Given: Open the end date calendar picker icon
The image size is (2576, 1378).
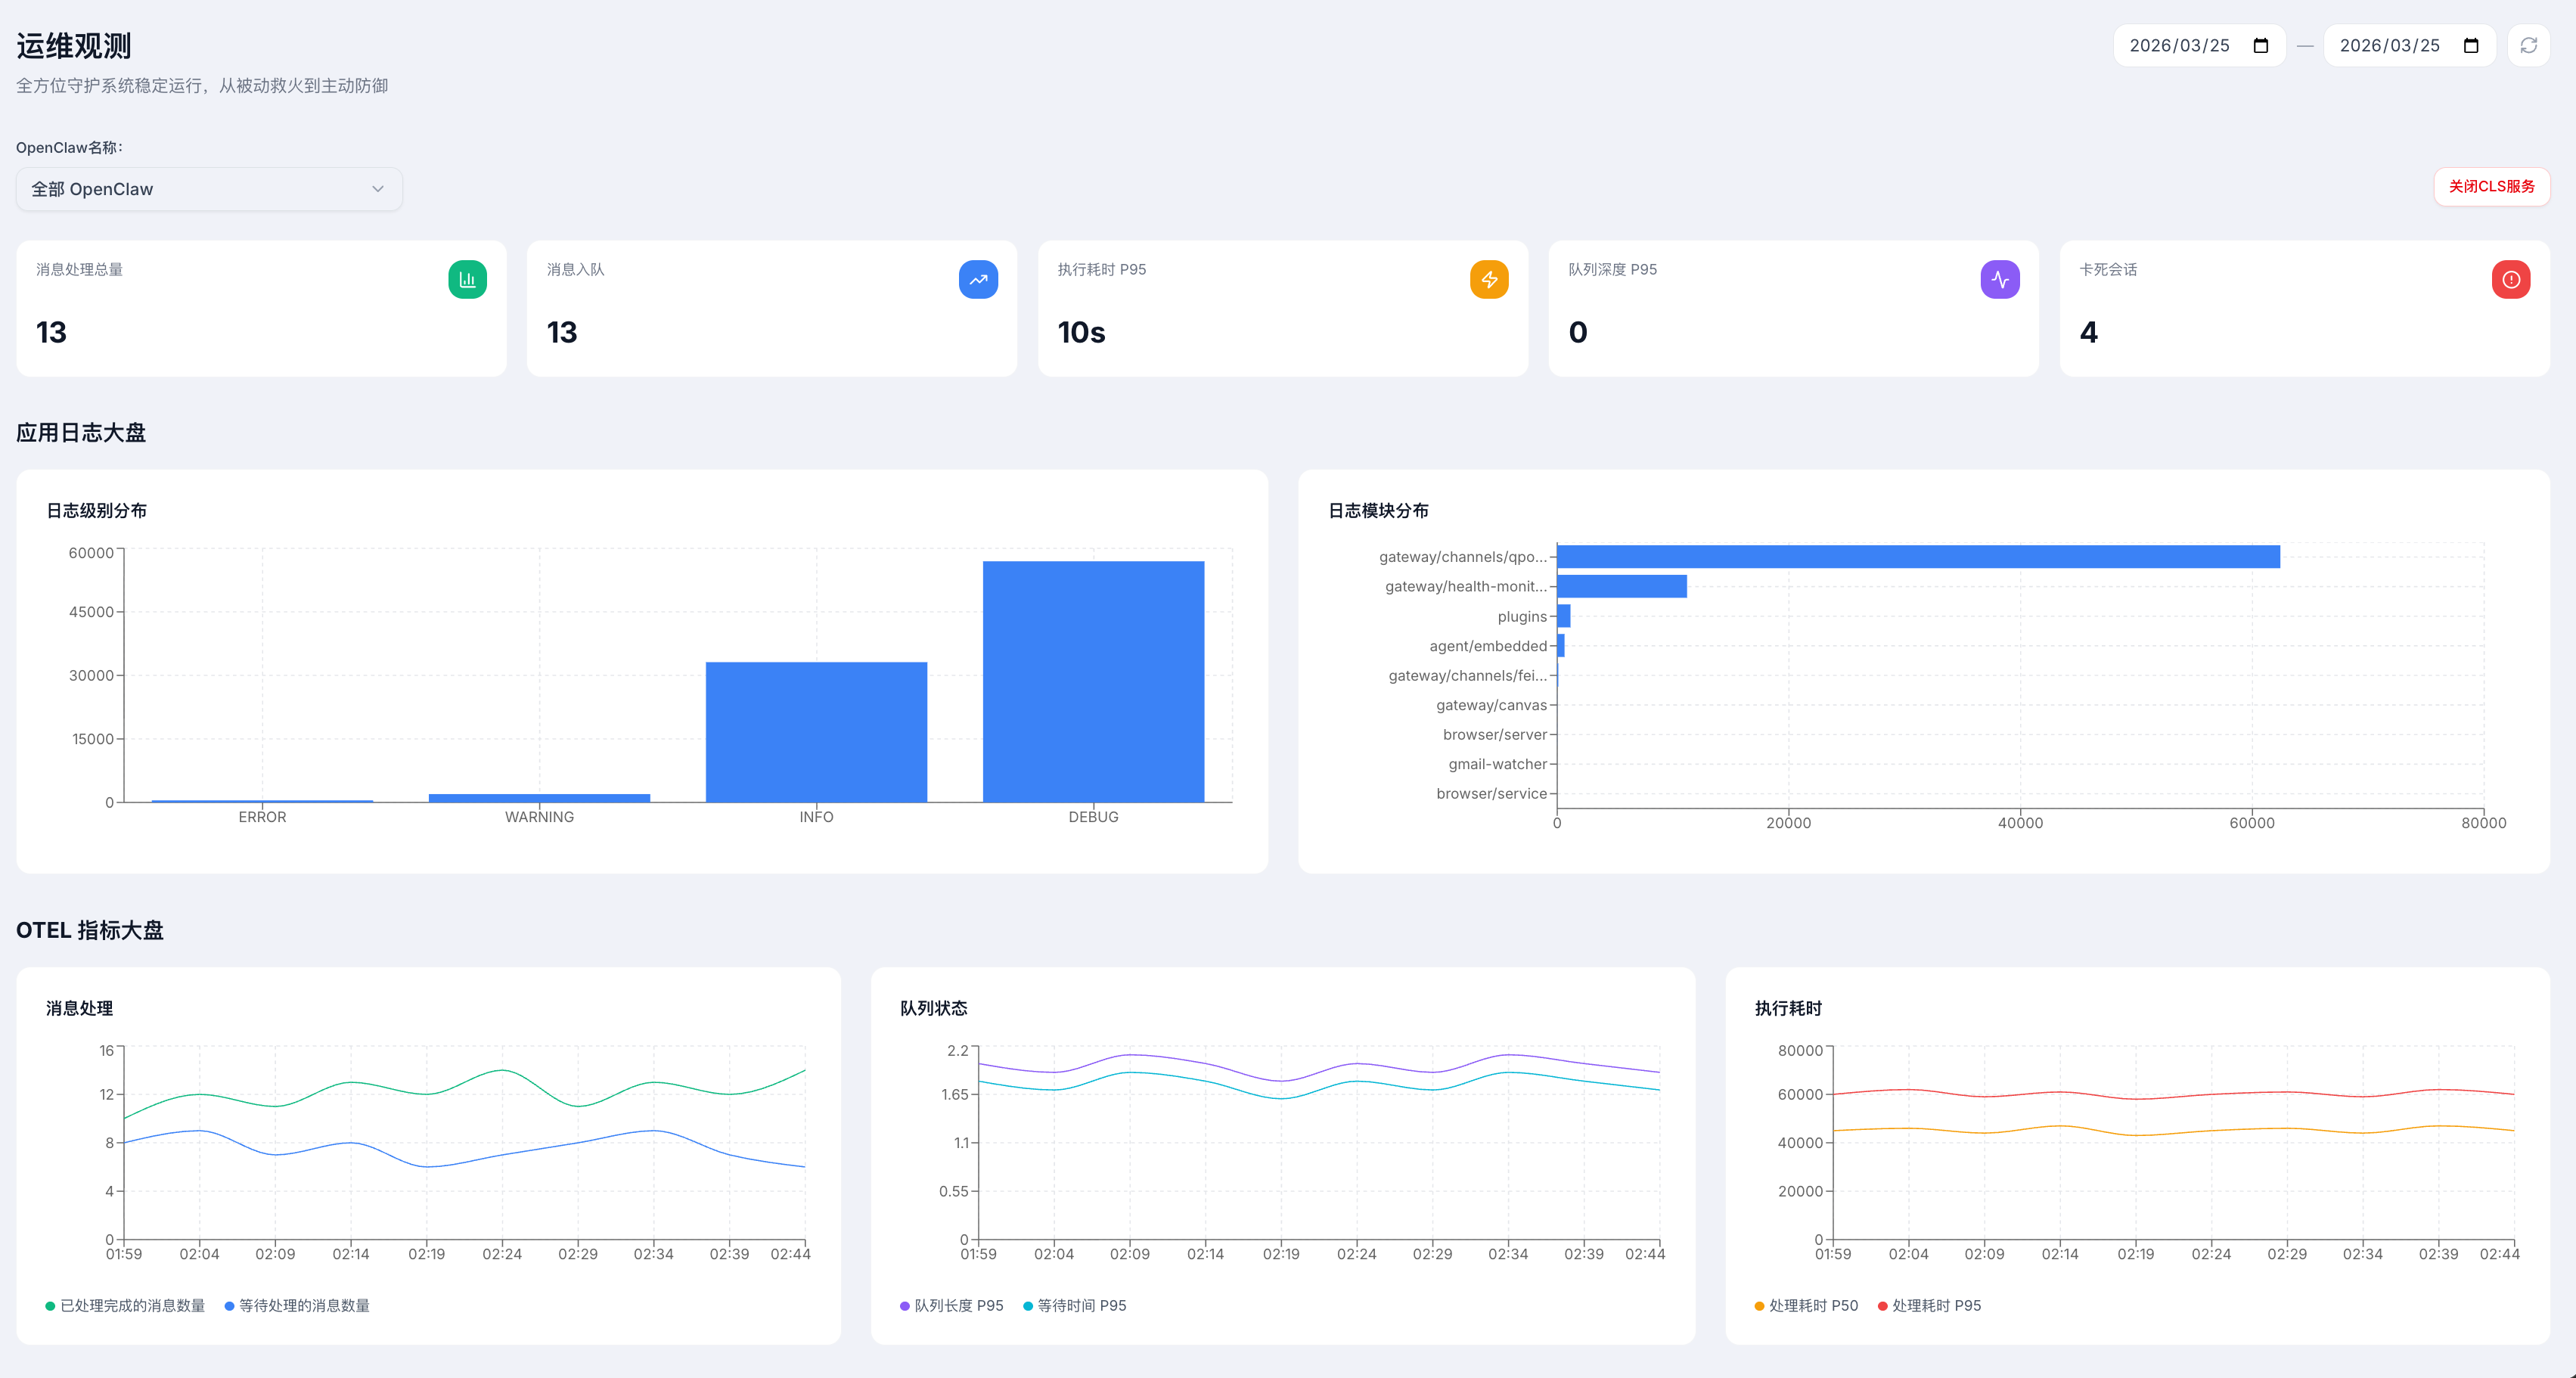Looking at the screenshot, I should pyautogui.click(x=2470, y=46).
